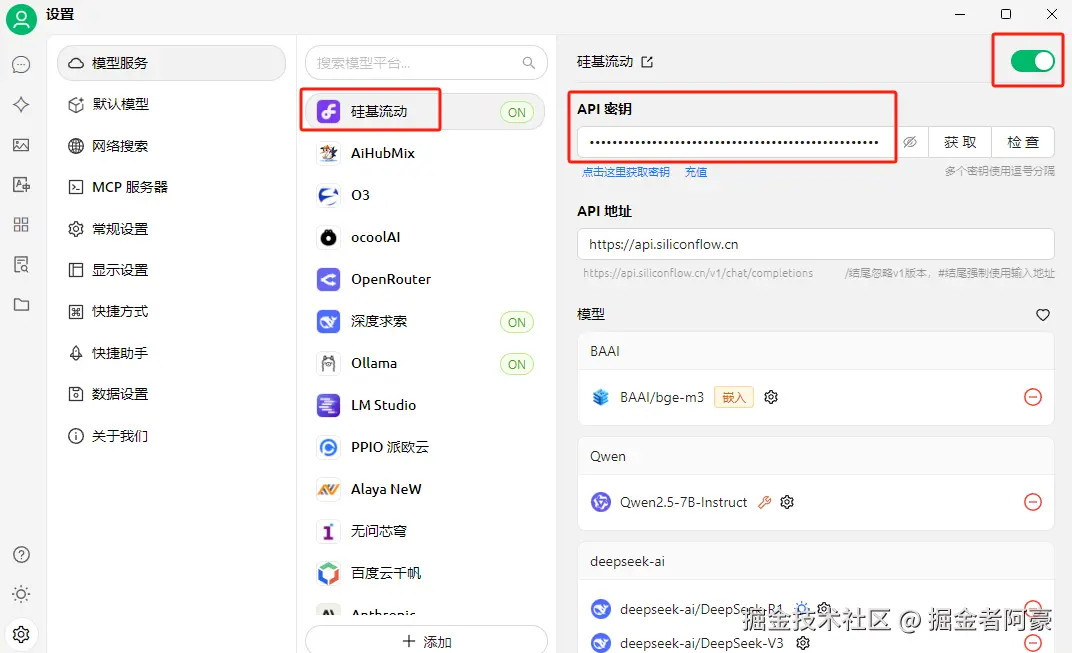This screenshot has width=1072, height=653.
Task: Open 常规设置 settings
Action: (171, 229)
